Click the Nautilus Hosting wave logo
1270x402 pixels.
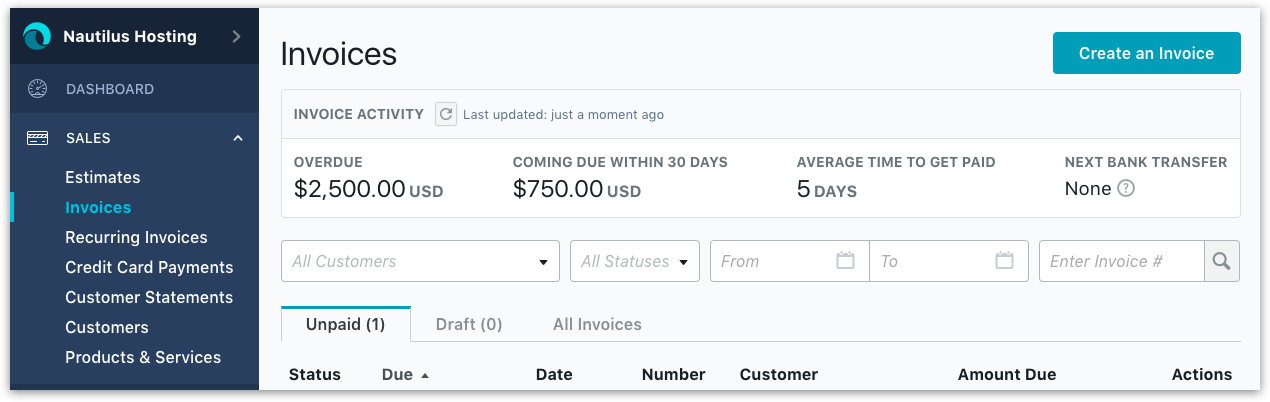click(37, 36)
